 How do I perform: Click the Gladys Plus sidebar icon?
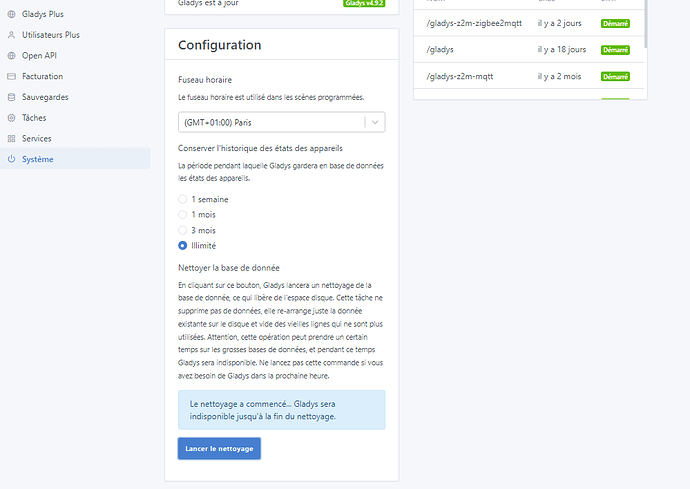[x=11, y=14]
